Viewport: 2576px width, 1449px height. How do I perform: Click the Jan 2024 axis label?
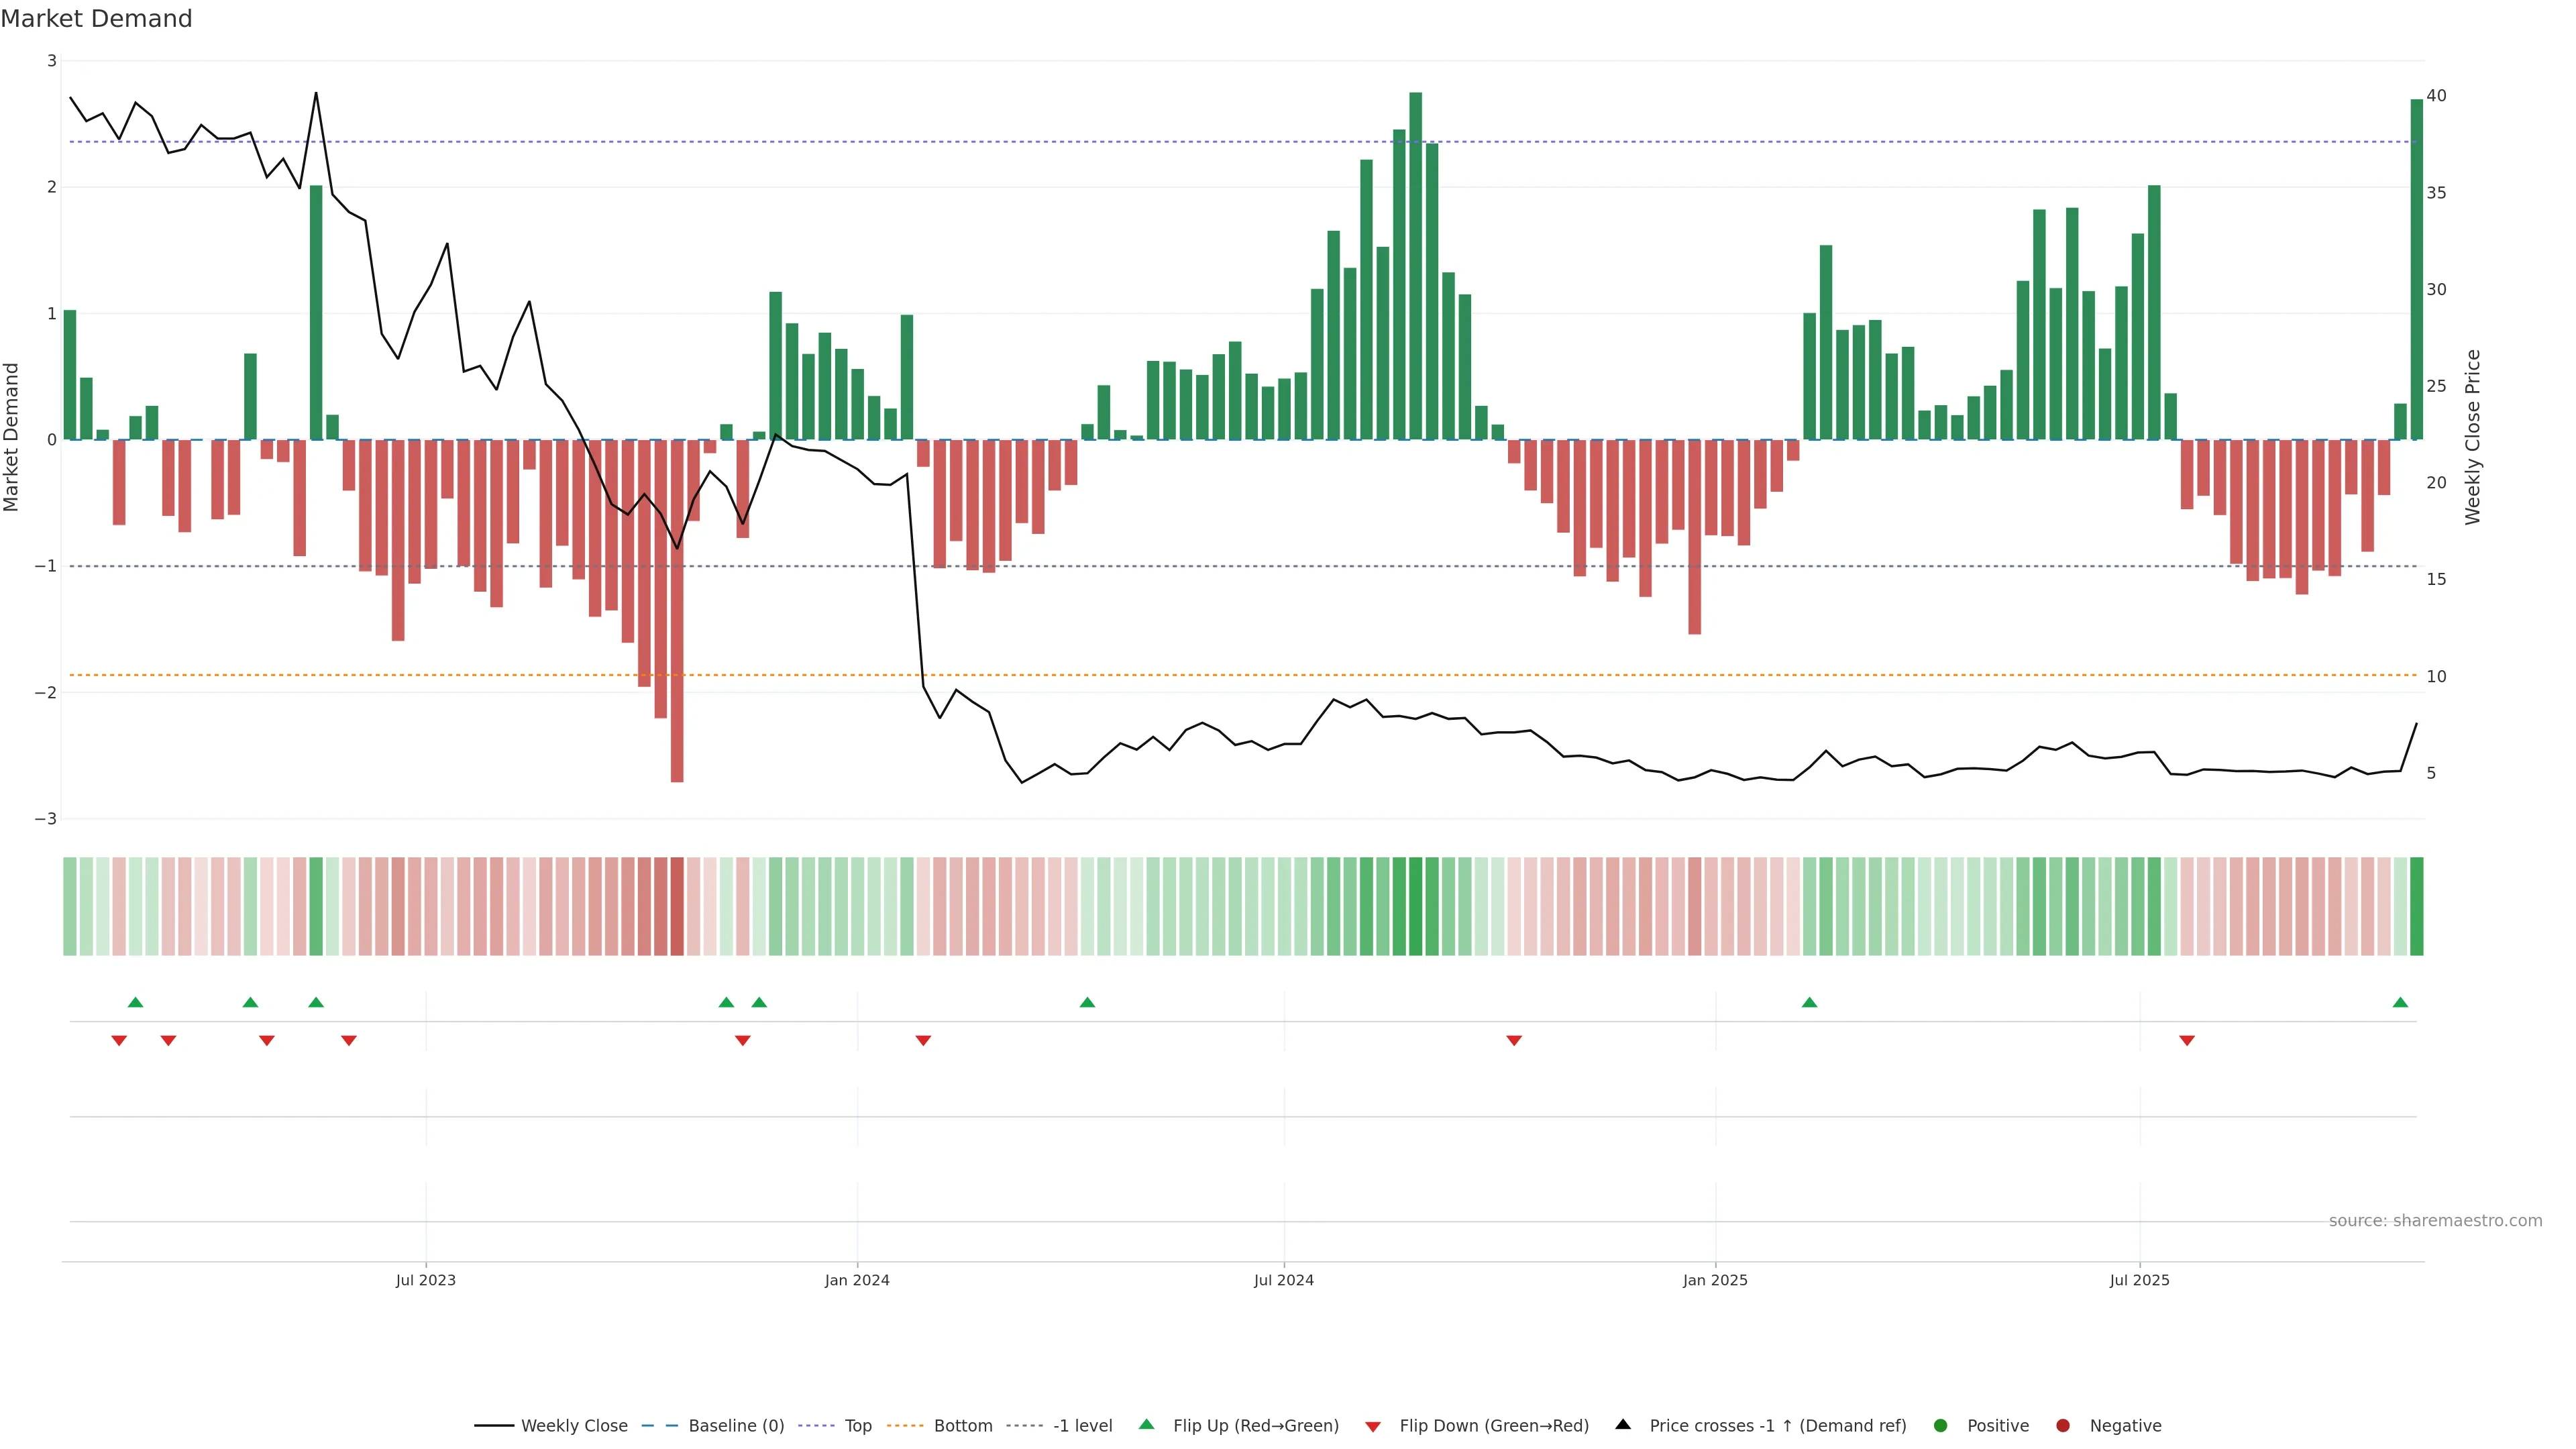pos(857,1280)
